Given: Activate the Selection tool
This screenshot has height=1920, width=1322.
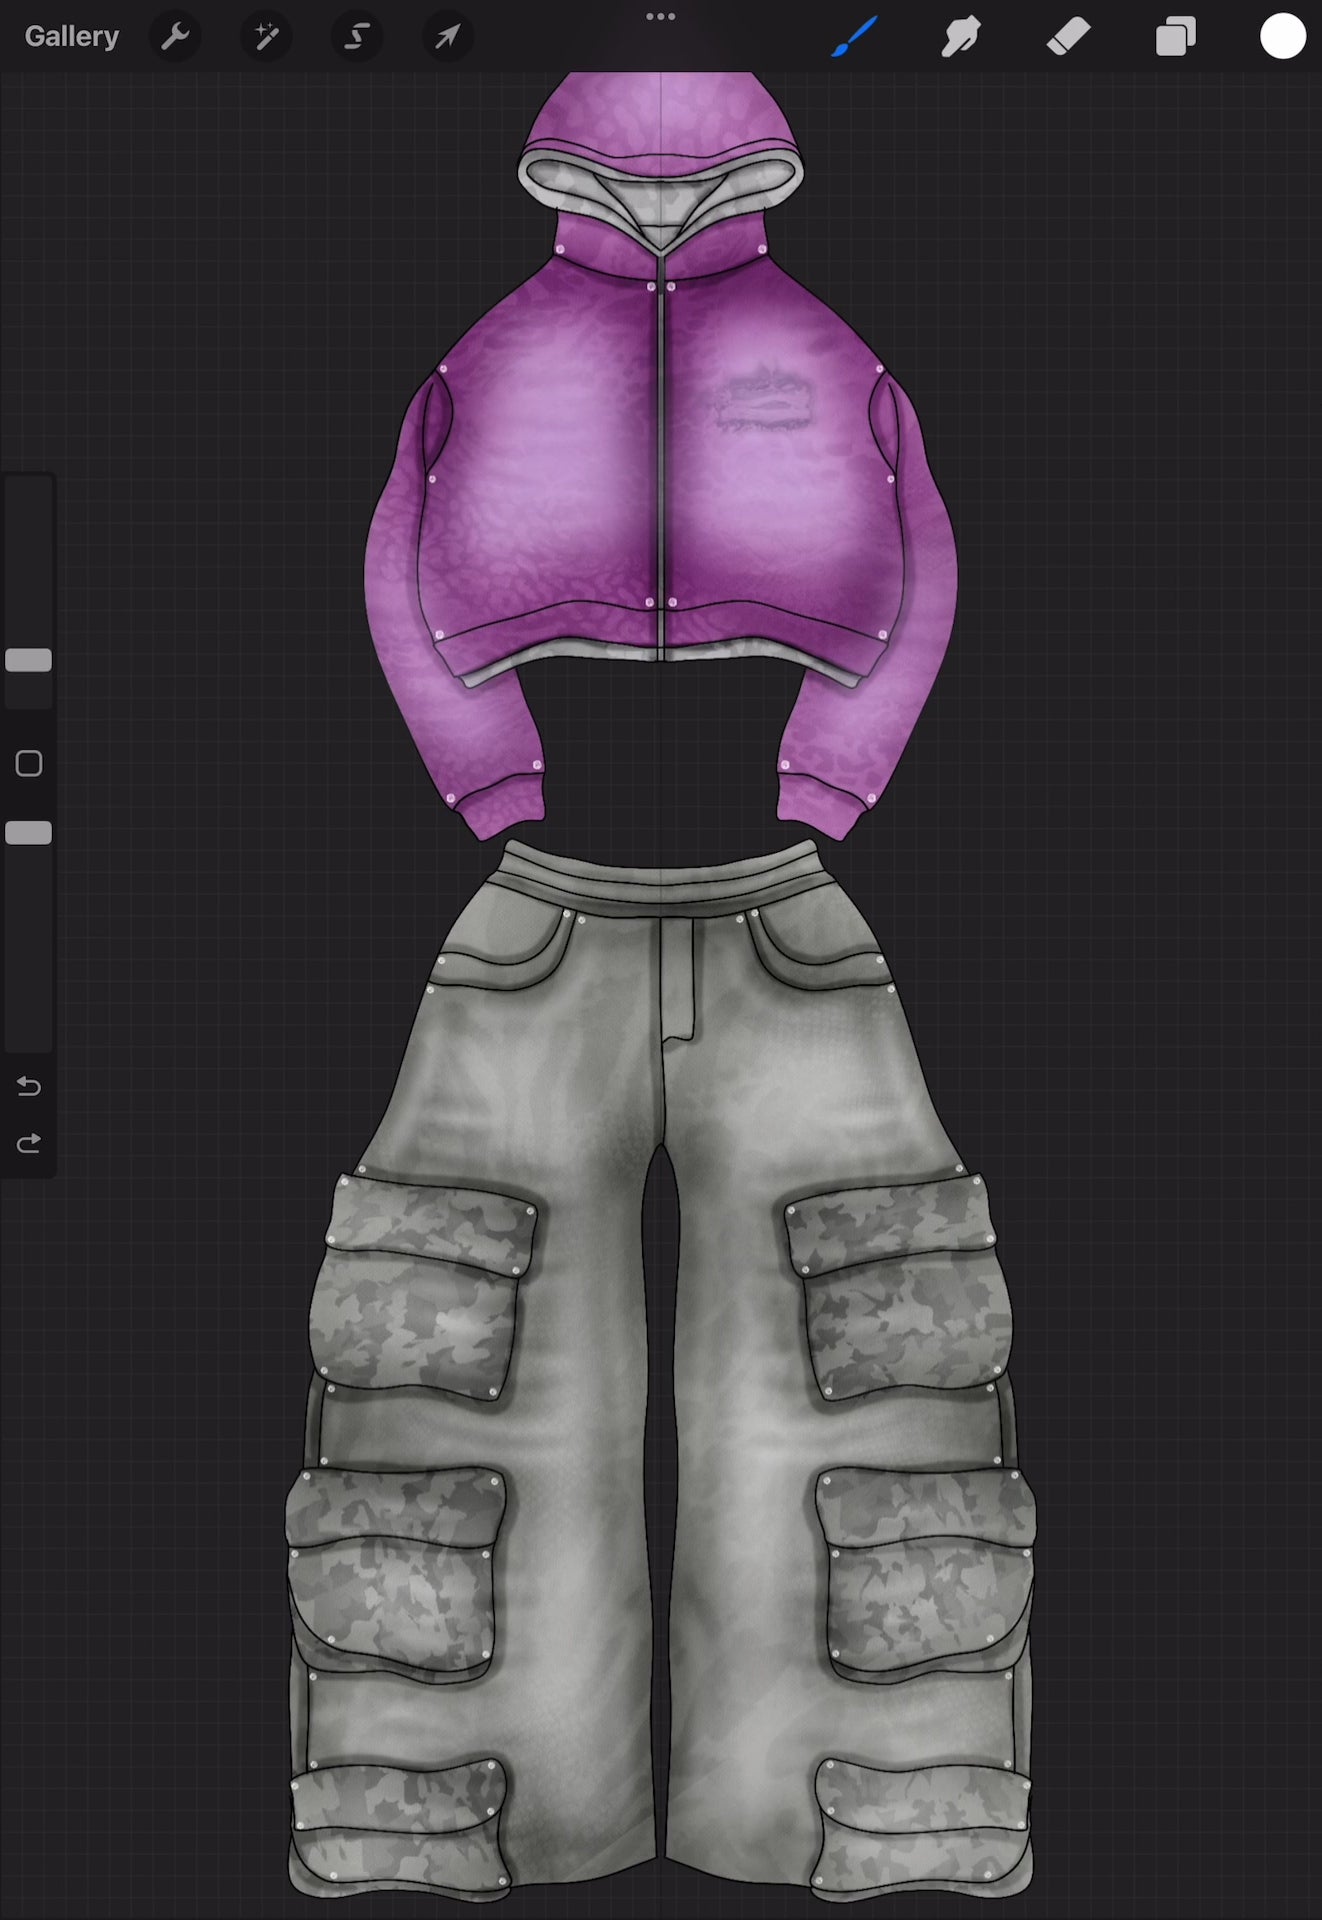Looking at the screenshot, I should click(357, 37).
